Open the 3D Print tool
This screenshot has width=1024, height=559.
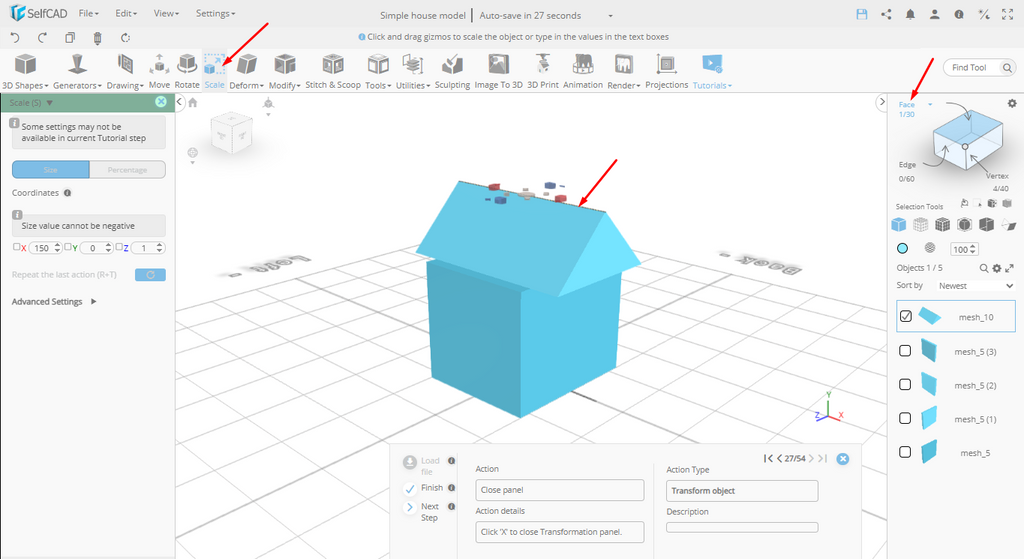click(x=543, y=70)
